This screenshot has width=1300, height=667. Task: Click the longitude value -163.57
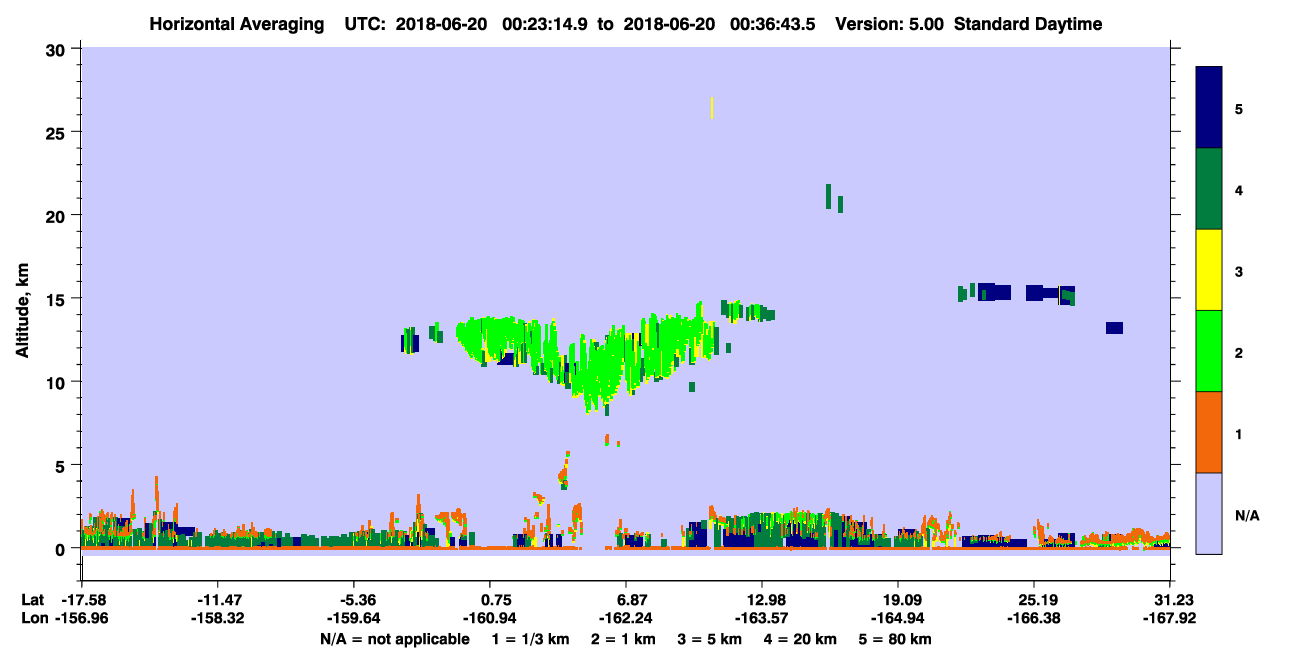(x=762, y=618)
